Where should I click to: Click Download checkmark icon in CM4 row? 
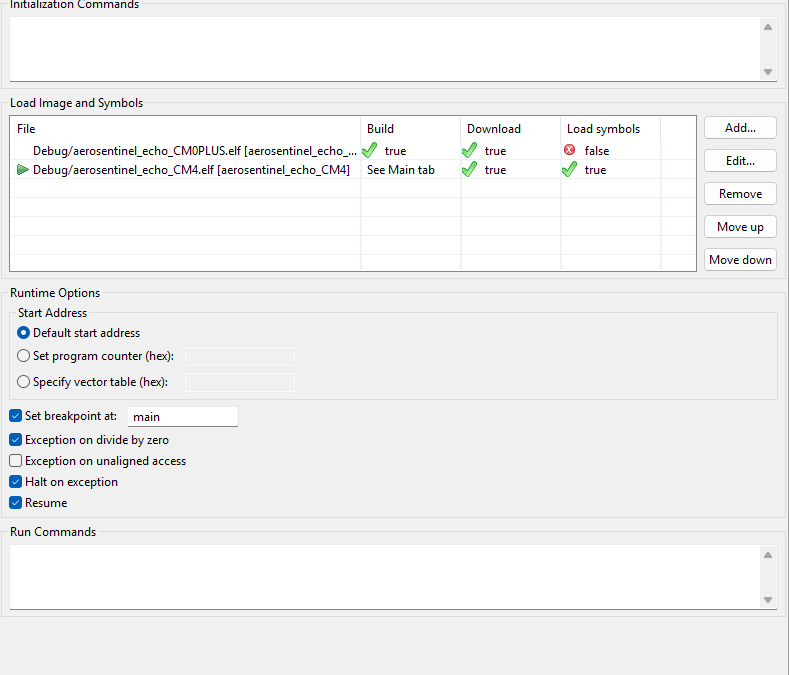(469, 169)
